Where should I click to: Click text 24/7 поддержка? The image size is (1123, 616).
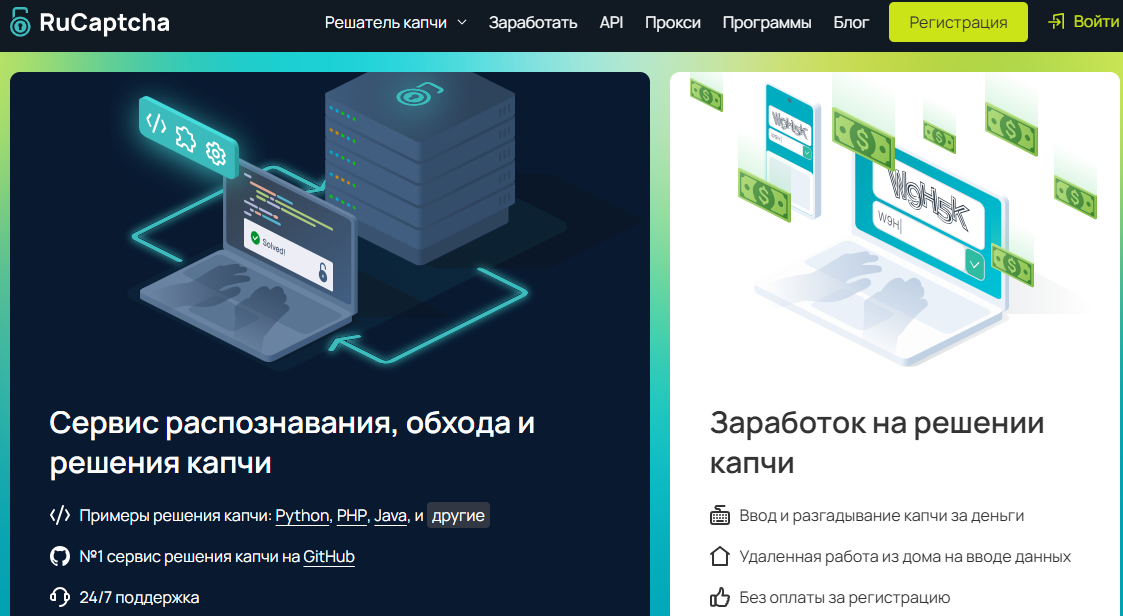(x=139, y=597)
